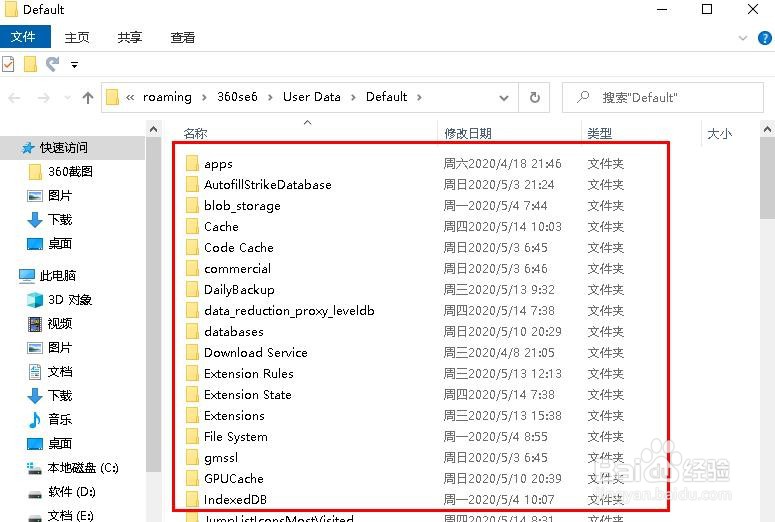Select the AutofillStrikeDatabase folder
775x522 pixels.
[267, 185]
